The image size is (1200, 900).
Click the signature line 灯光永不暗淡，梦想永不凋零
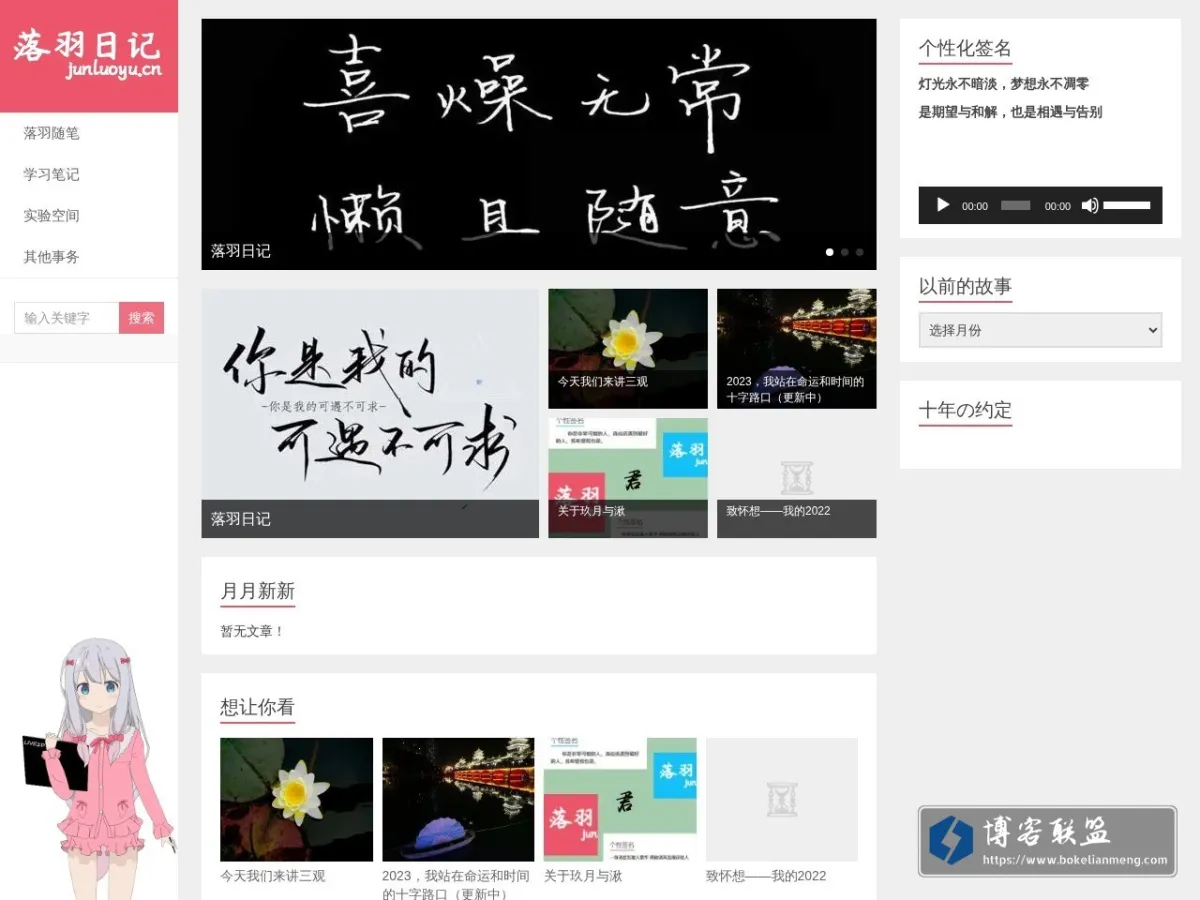[x=1004, y=84]
